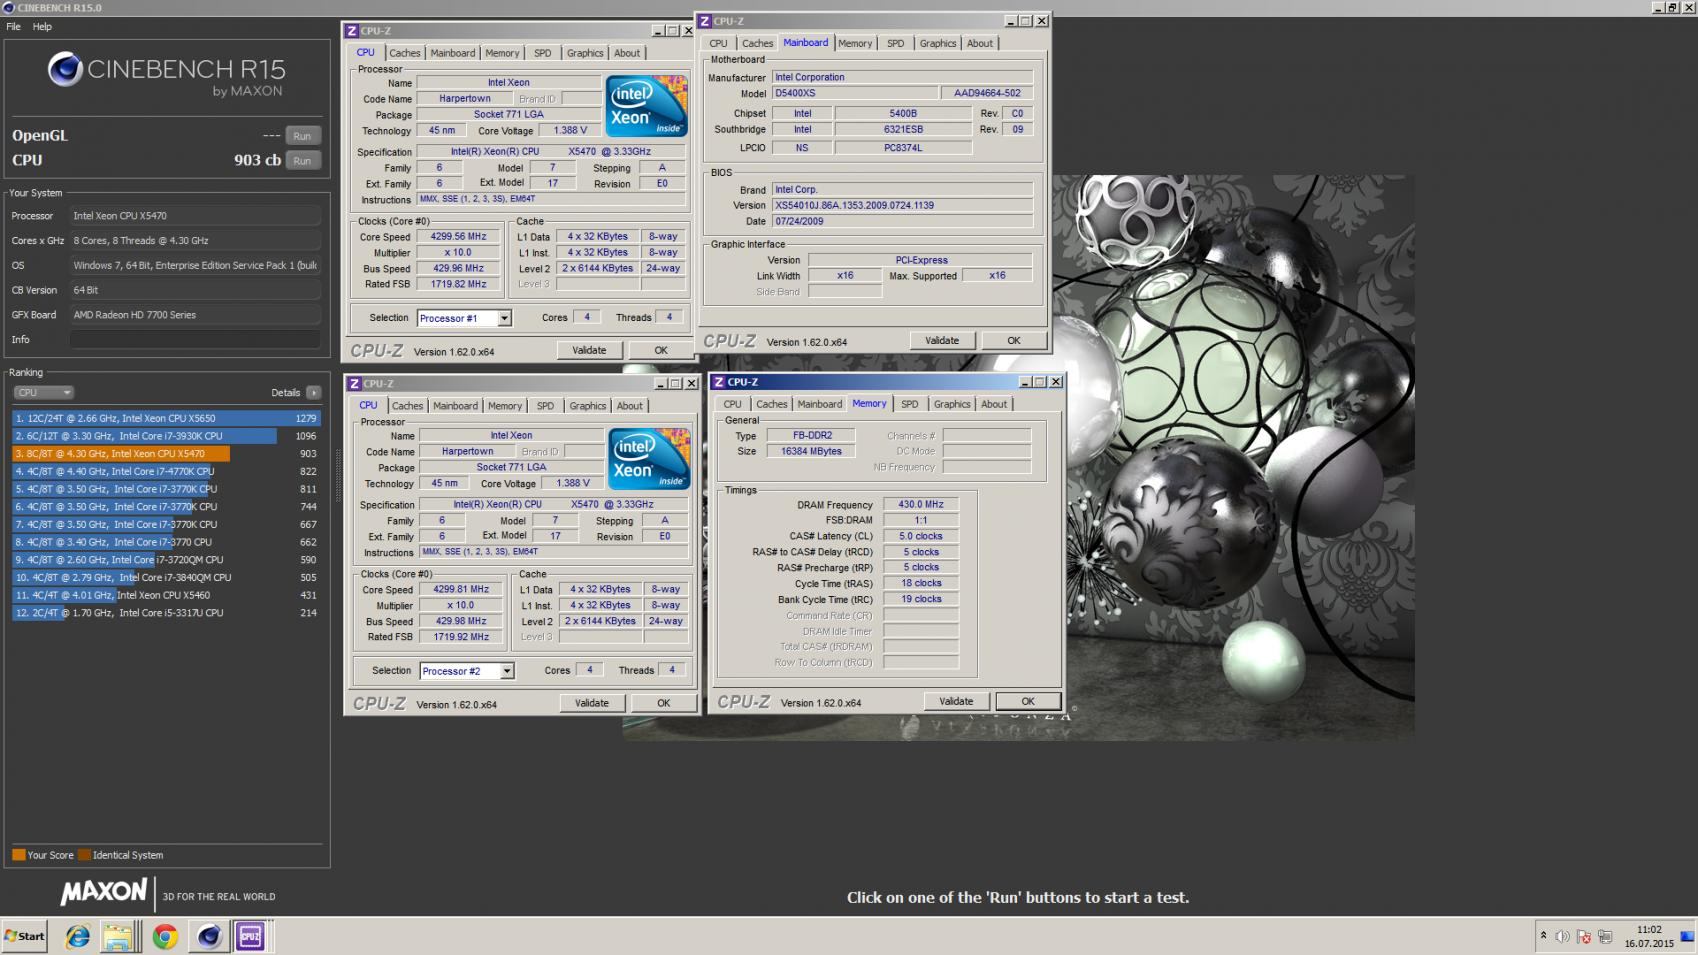
Task: Open SPD tab in Processor #1 window
Action: click(543, 53)
